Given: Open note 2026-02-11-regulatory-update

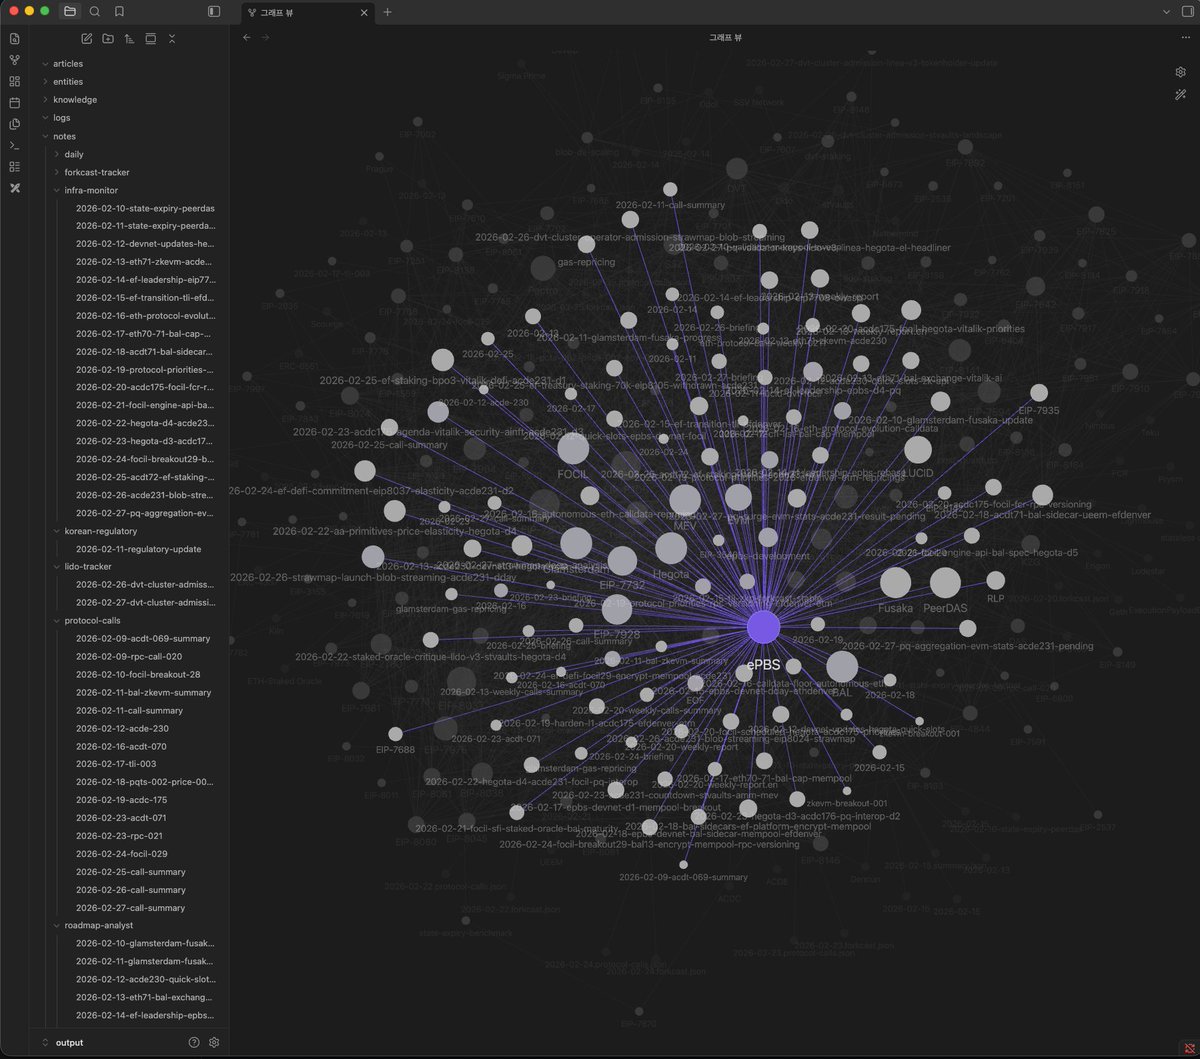Looking at the screenshot, I should tap(138, 549).
